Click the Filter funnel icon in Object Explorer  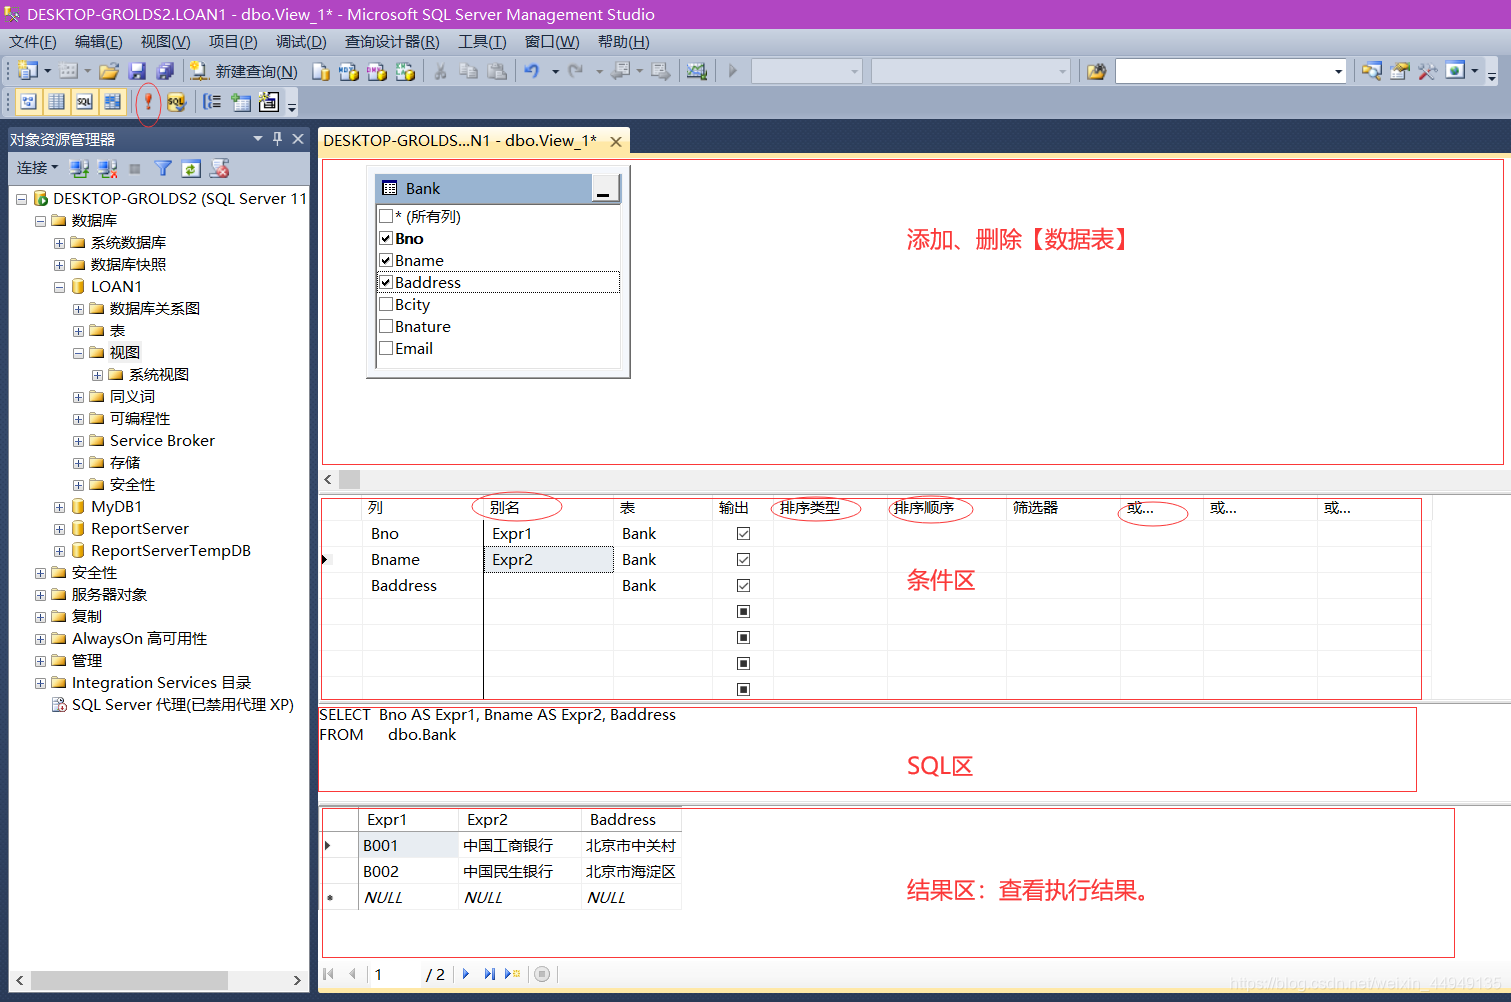click(x=163, y=168)
